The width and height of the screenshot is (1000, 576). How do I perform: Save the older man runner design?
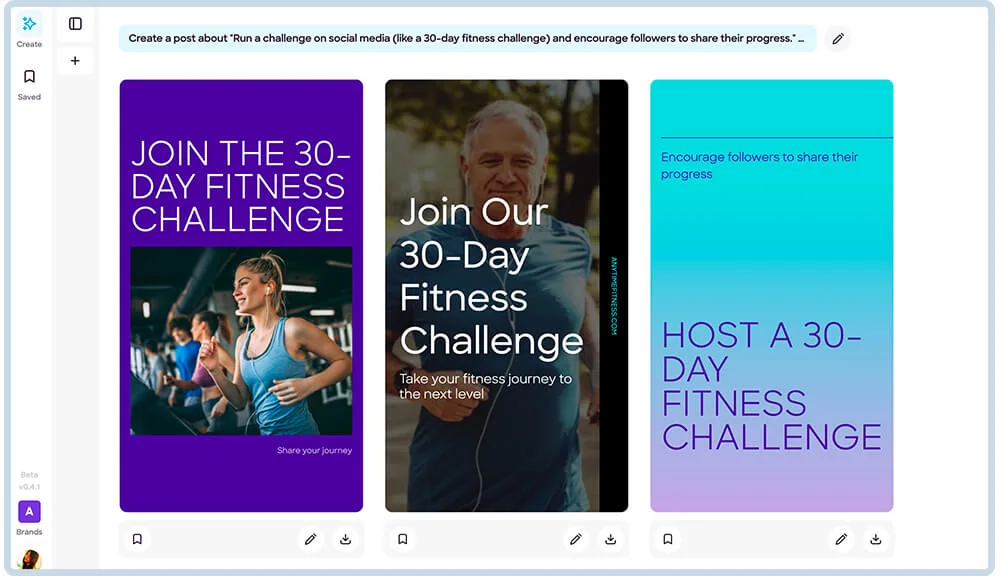pyautogui.click(x=402, y=539)
